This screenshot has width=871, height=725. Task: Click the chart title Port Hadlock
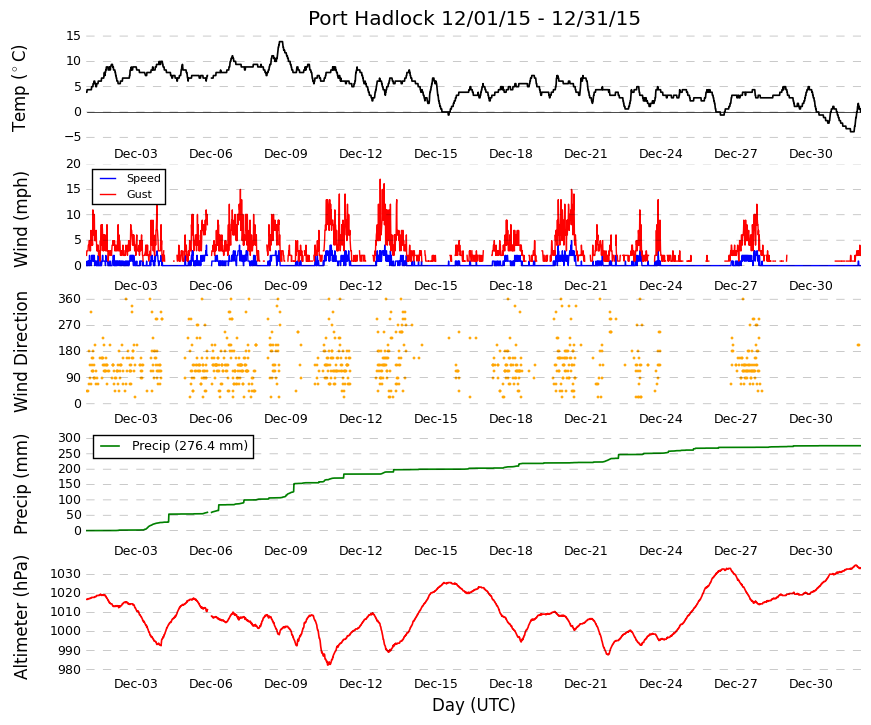coord(371,18)
